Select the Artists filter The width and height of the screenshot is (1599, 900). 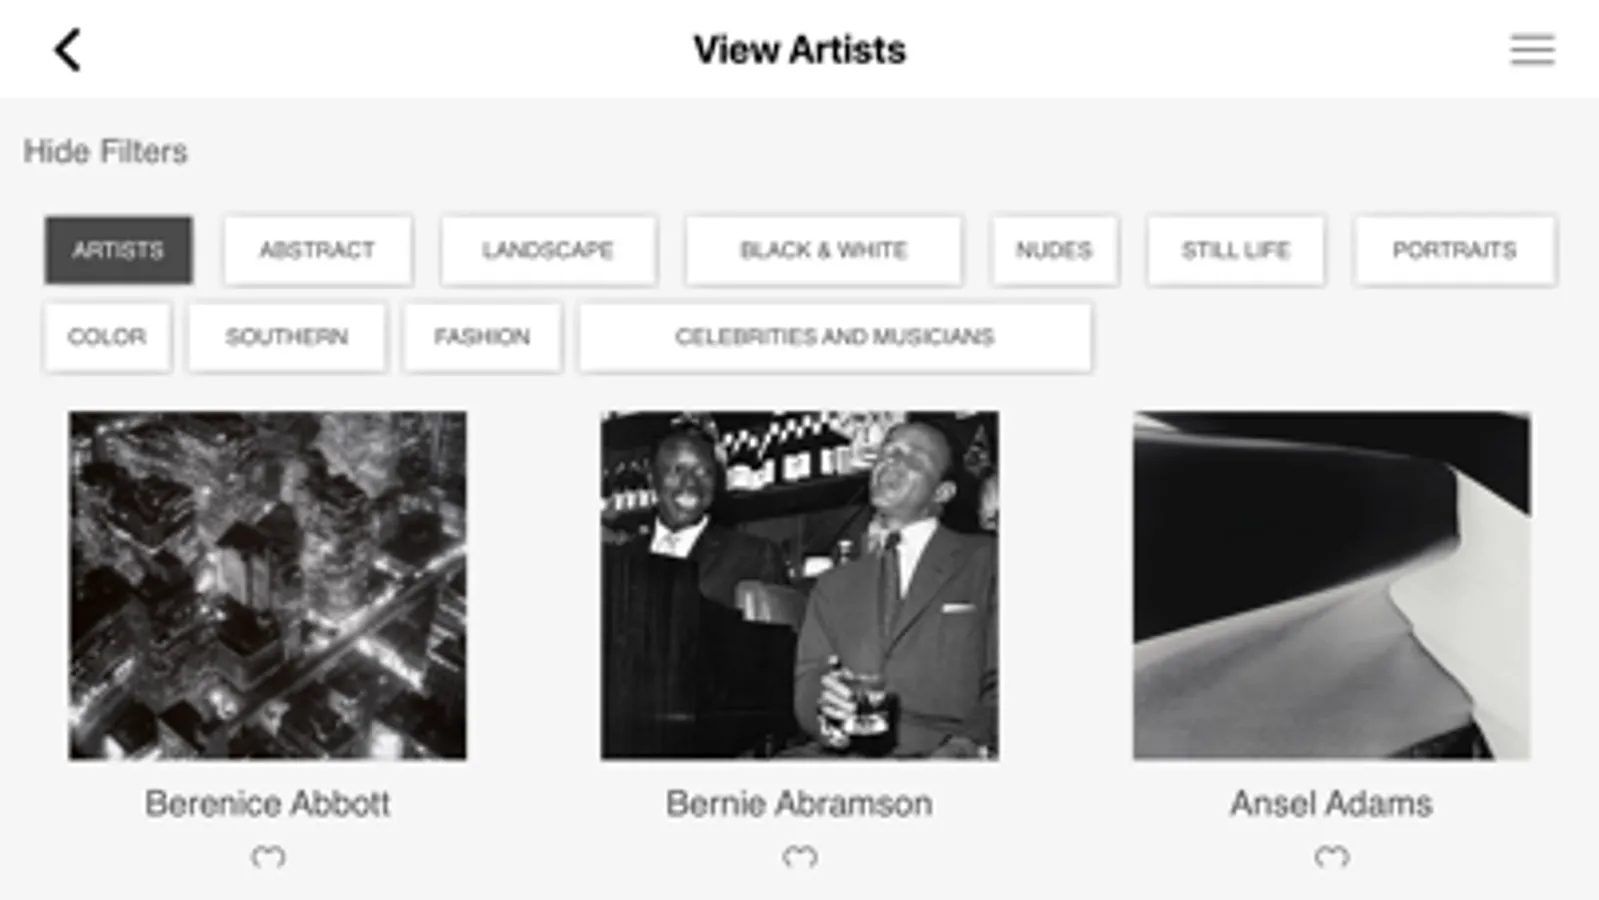(118, 250)
